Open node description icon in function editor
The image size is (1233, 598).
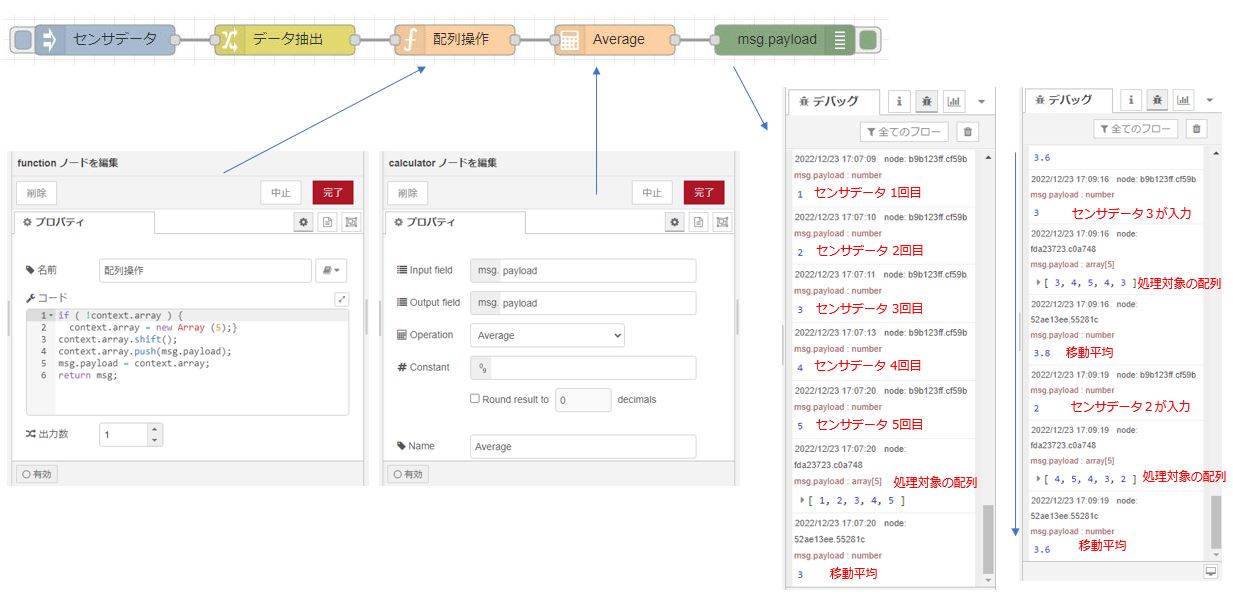(327, 222)
